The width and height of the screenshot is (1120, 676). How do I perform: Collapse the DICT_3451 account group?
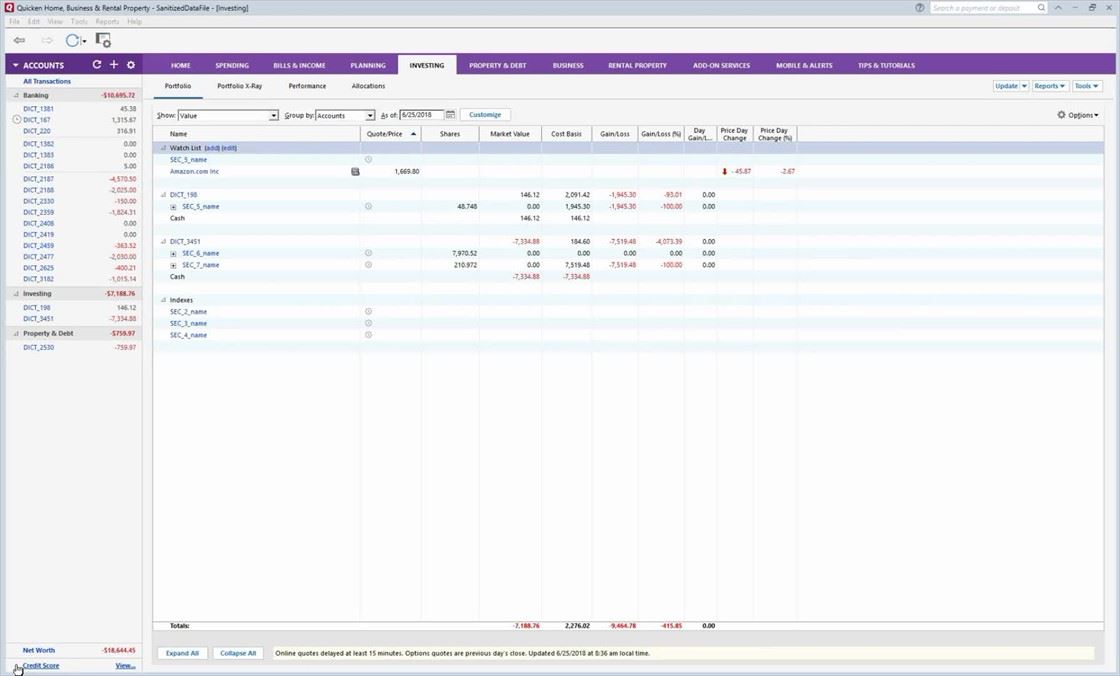[163, 242]
